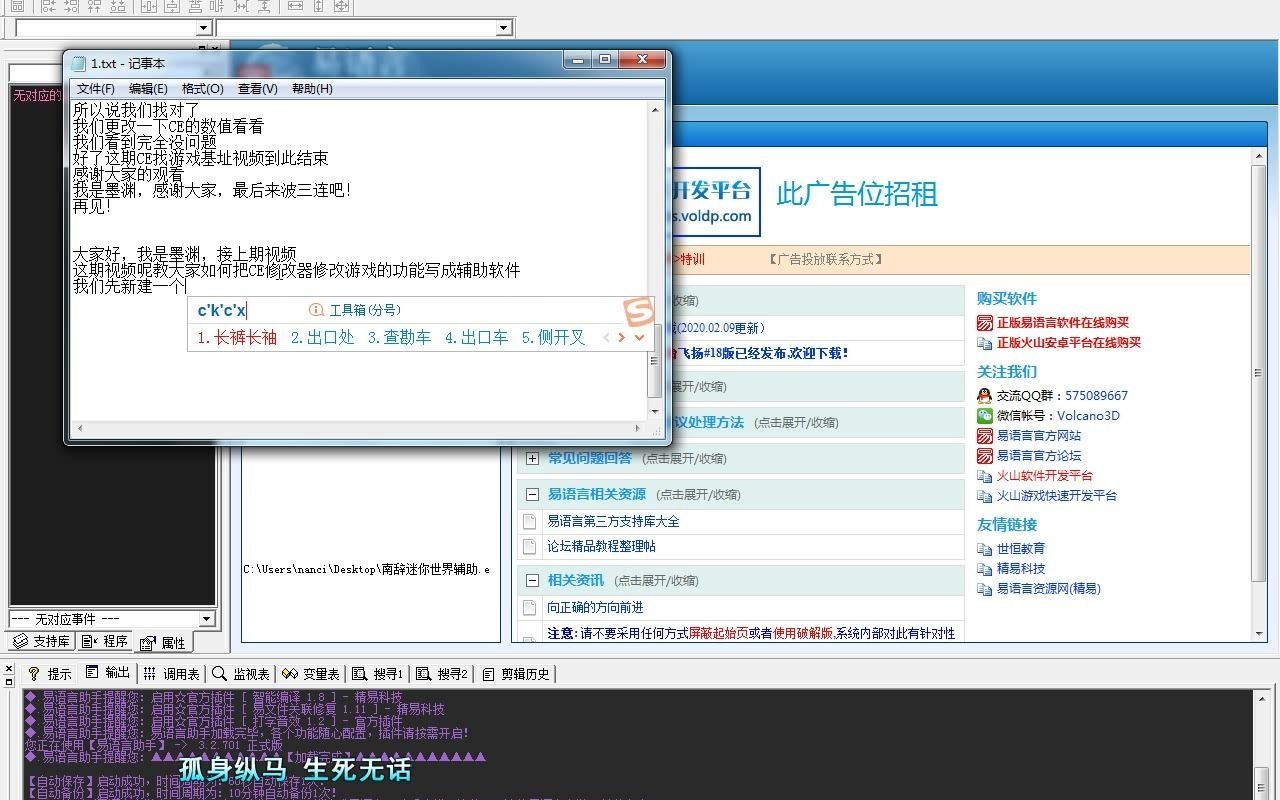Click document icon beside 论坛精品教程整理帖

point(530,547)
